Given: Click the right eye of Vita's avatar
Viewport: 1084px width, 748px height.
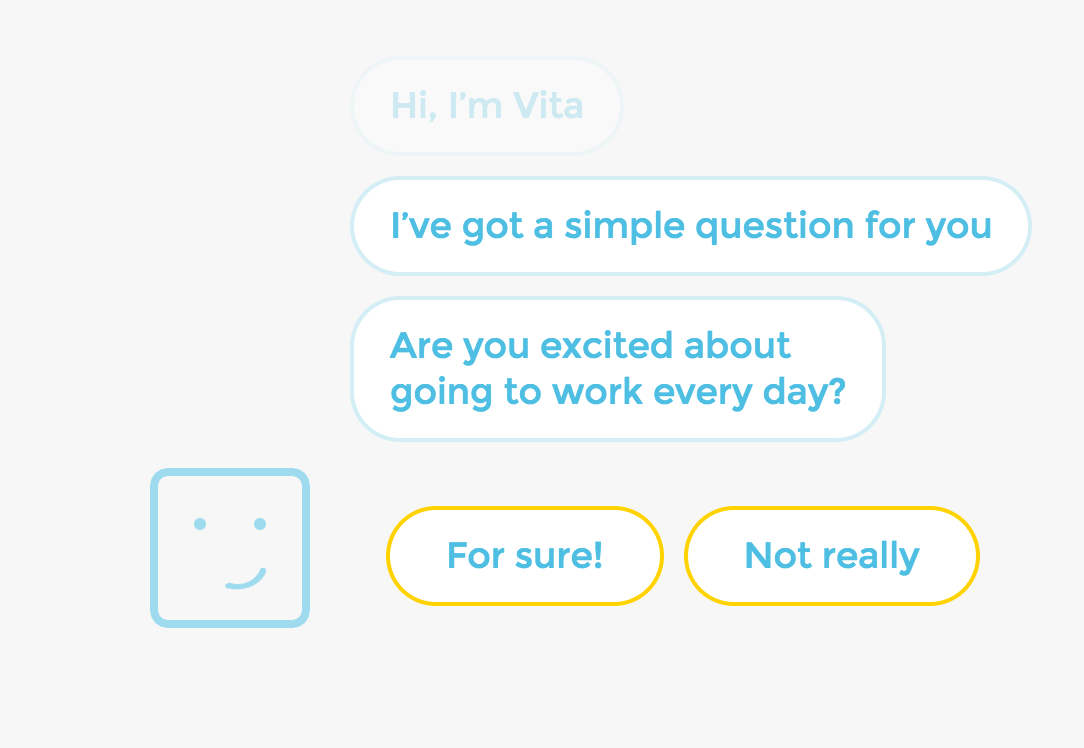Looking at the screenshot, I should point(260,524).
